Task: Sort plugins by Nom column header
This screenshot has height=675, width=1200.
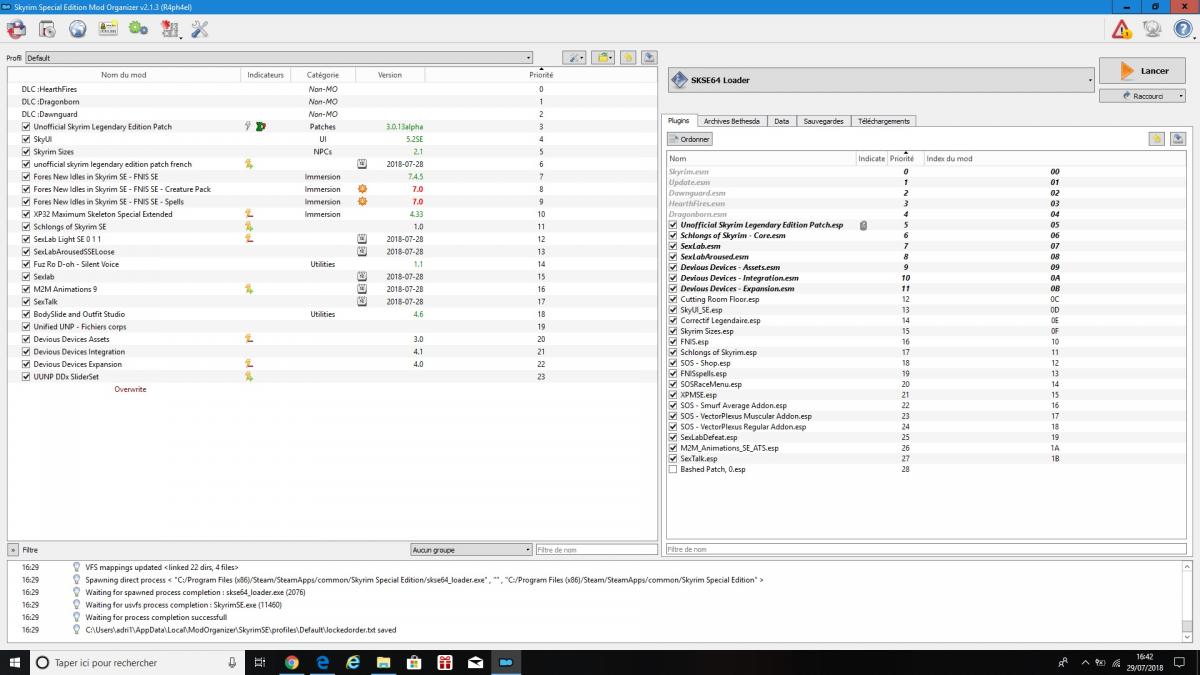Action: click(761, 158)
